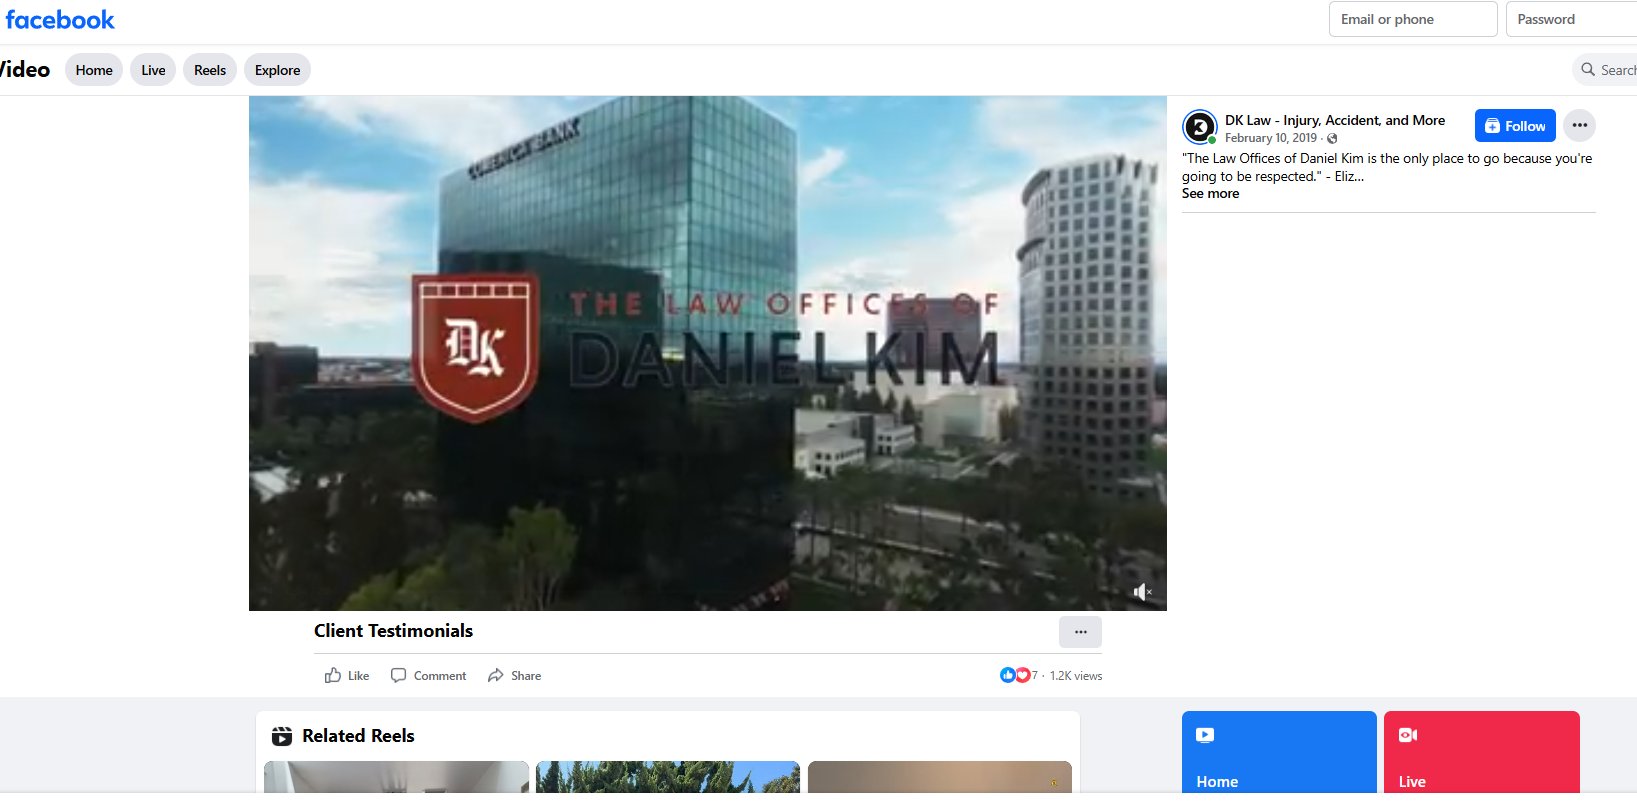This screenshot has width=1637, height=807.
Task: Open the Reels tab
Action: tap(210, 70)
